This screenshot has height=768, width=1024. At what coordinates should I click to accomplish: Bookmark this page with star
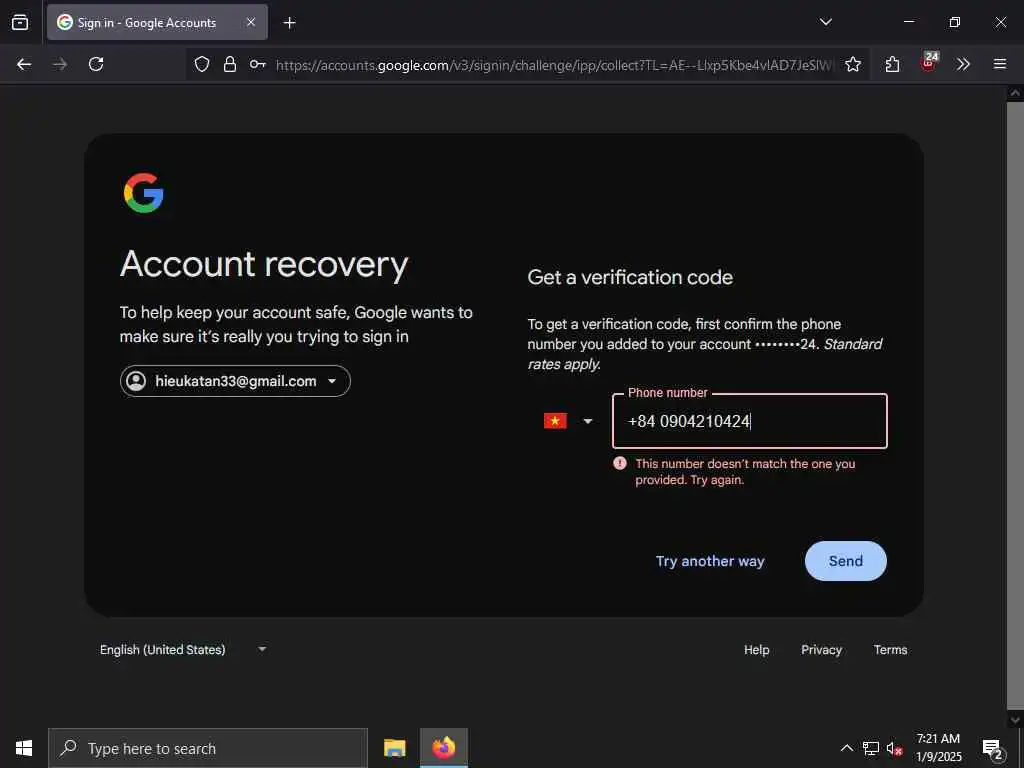[x=852, y=64]
